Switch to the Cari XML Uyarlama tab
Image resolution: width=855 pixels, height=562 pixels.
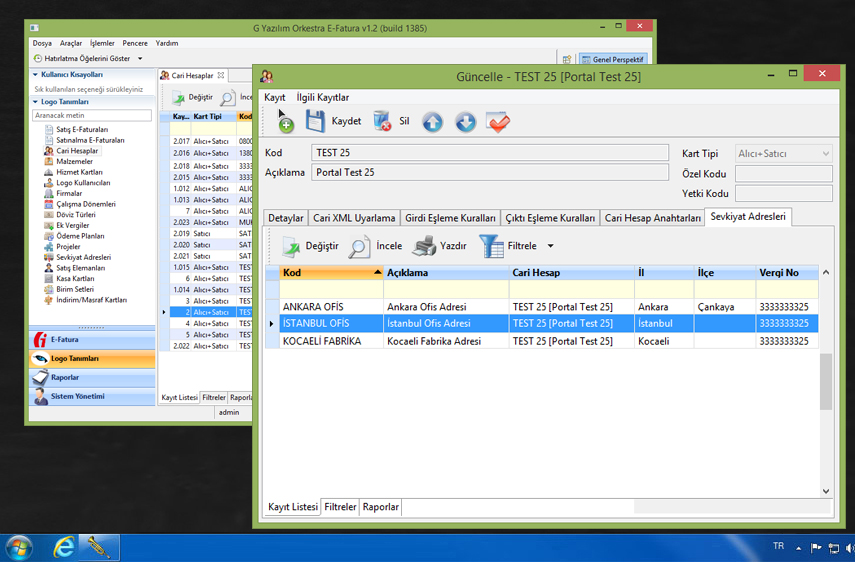(x=353, y=218)
